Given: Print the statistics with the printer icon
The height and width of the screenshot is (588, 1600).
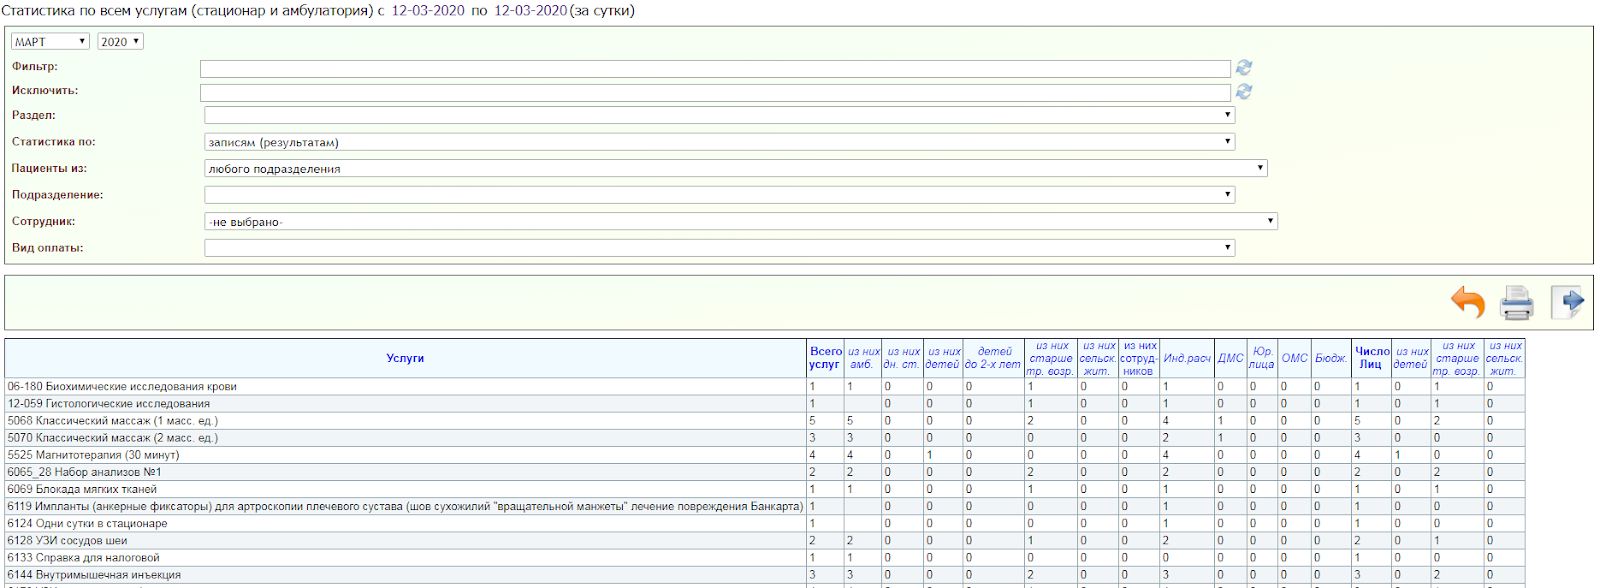Looking at the screenshot, I should 1516,302.
